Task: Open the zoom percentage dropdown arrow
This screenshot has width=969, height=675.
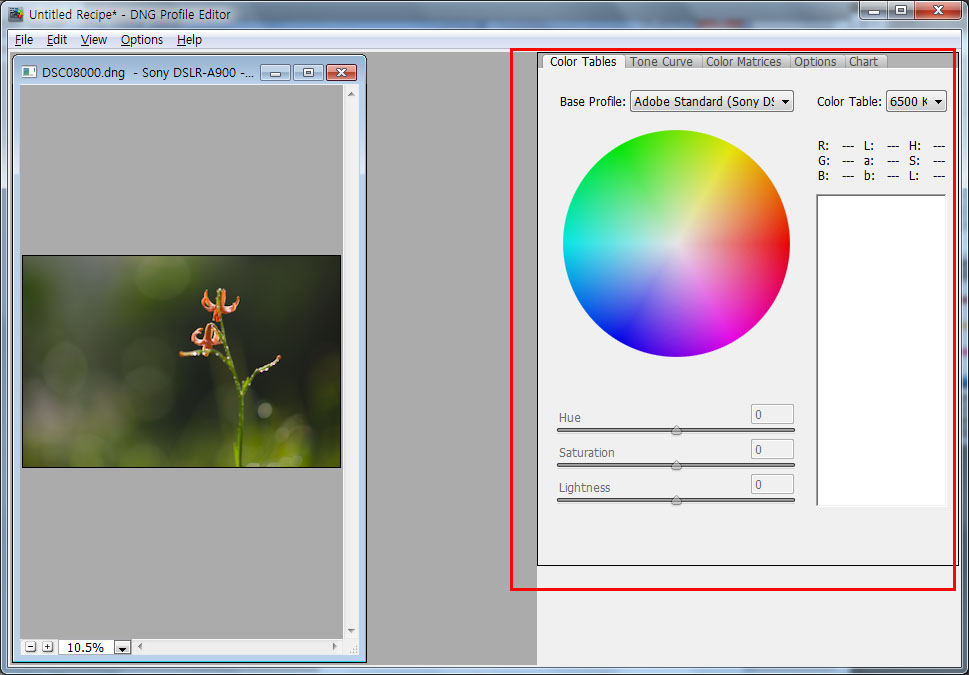Action: coord(123,648)
